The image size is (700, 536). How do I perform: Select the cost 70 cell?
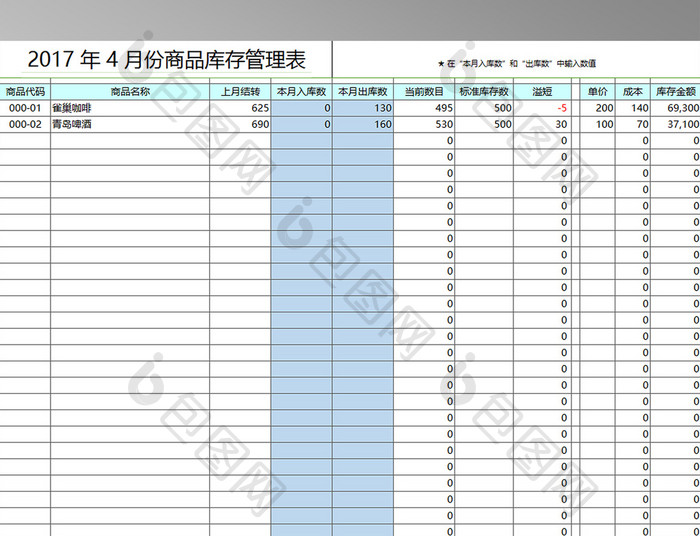tap(633, 125)
